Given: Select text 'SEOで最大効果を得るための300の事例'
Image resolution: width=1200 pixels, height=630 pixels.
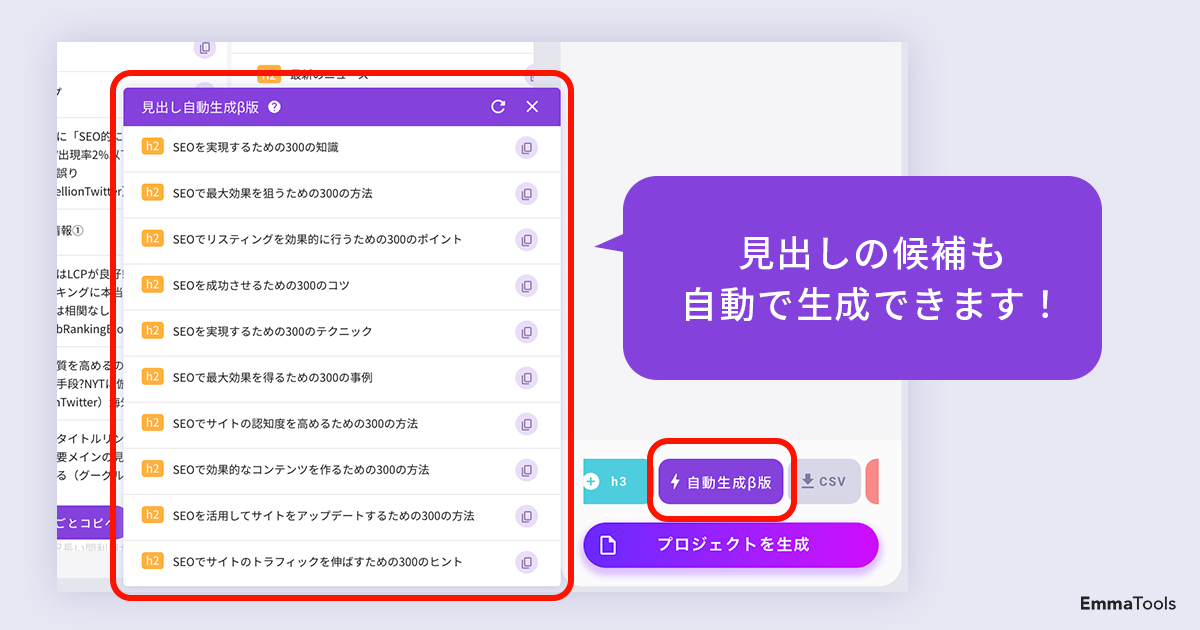Looking at the screenshot, I should (272, 378).
